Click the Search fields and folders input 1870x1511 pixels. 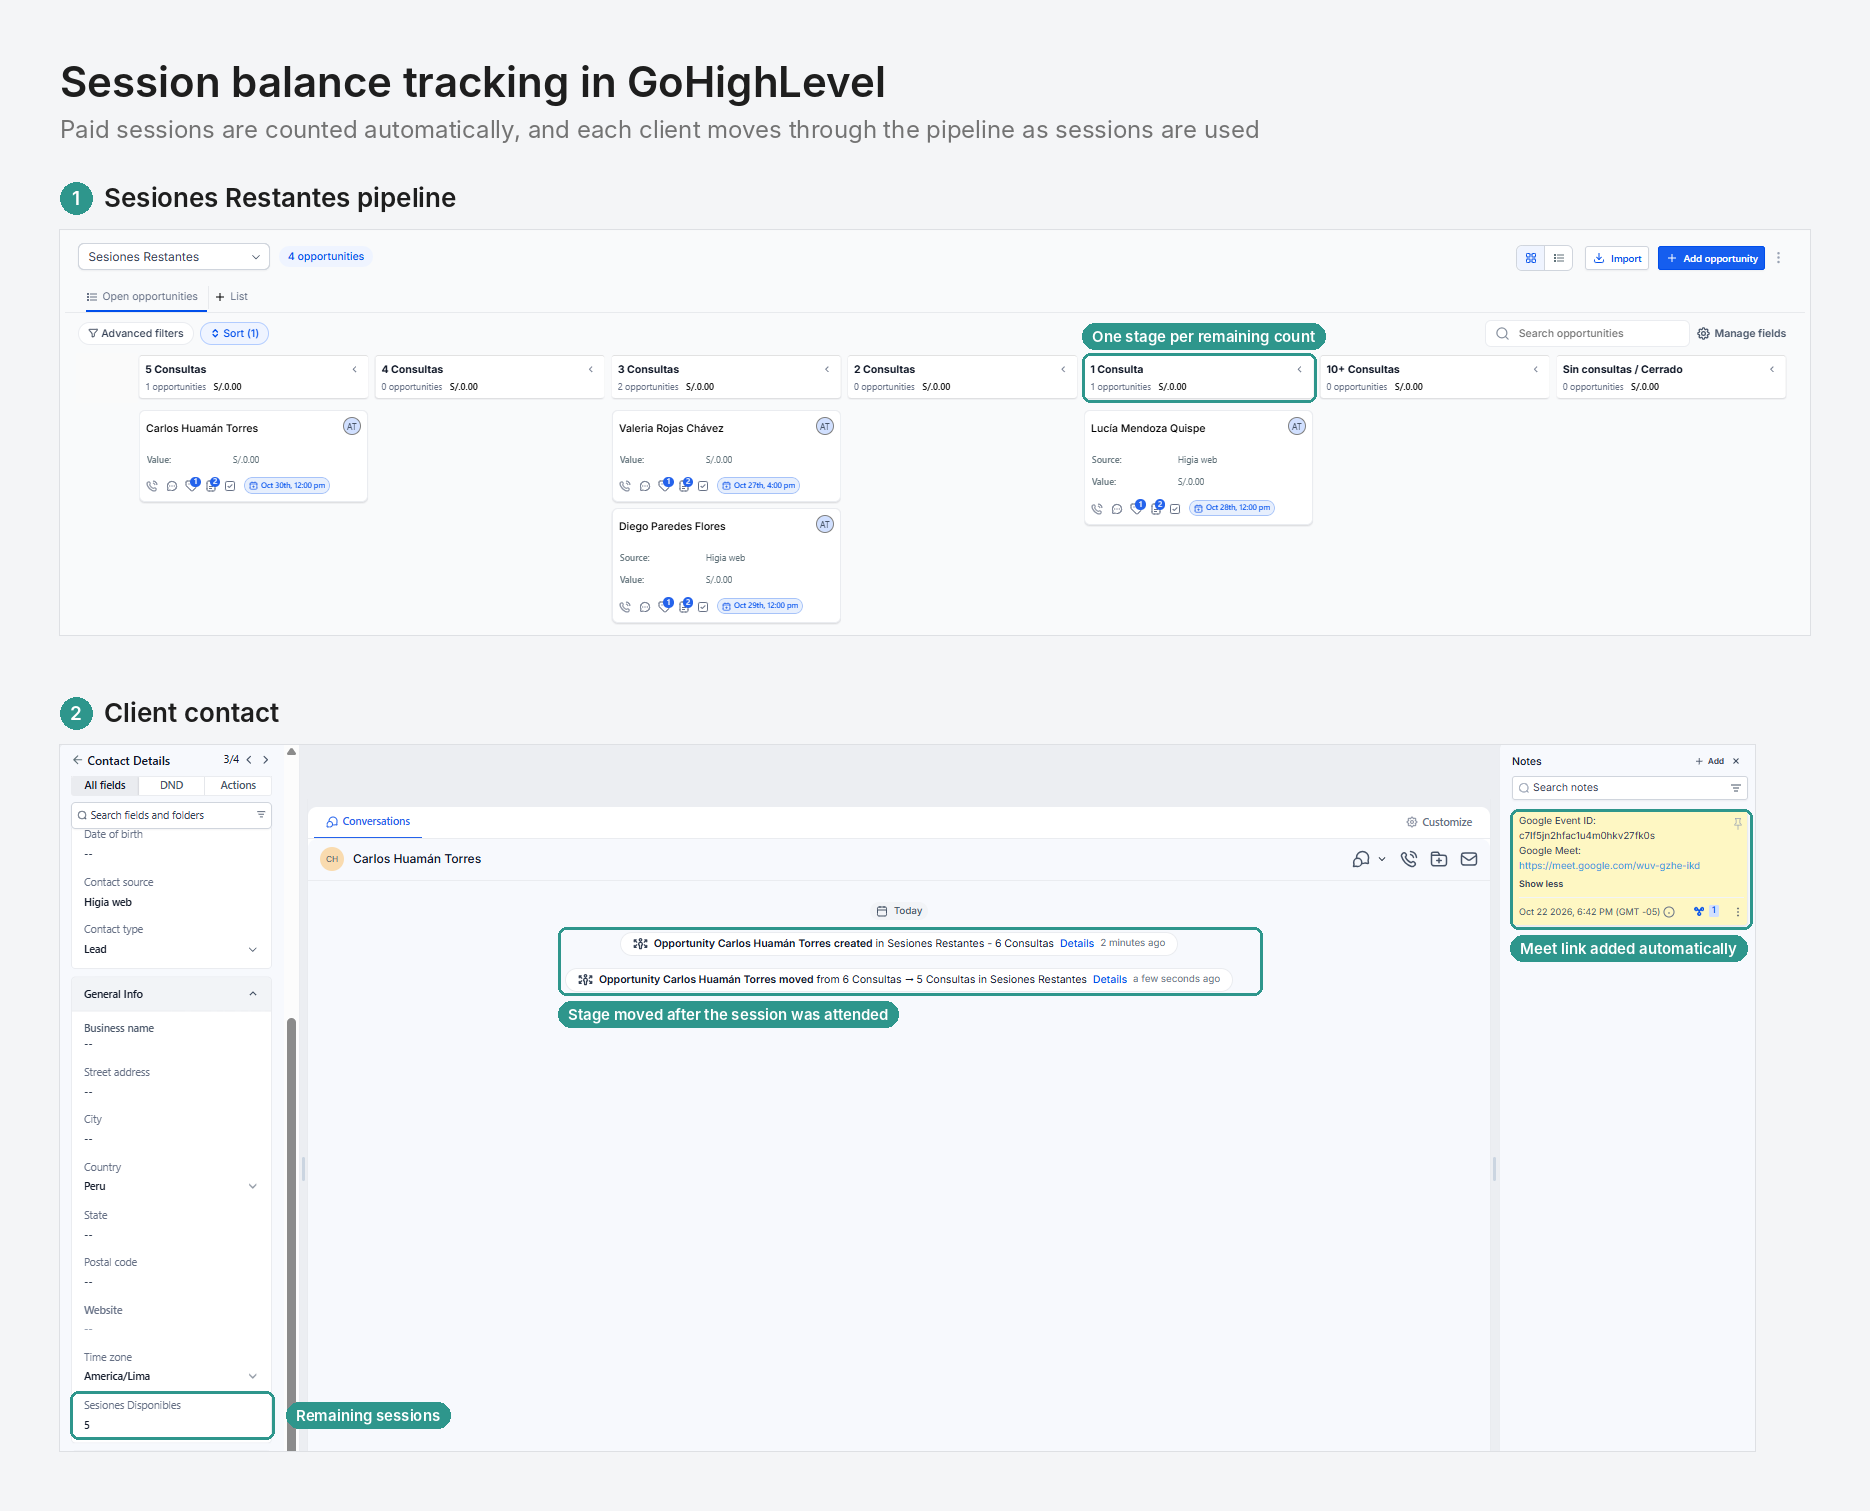click(x=171, y=816)
